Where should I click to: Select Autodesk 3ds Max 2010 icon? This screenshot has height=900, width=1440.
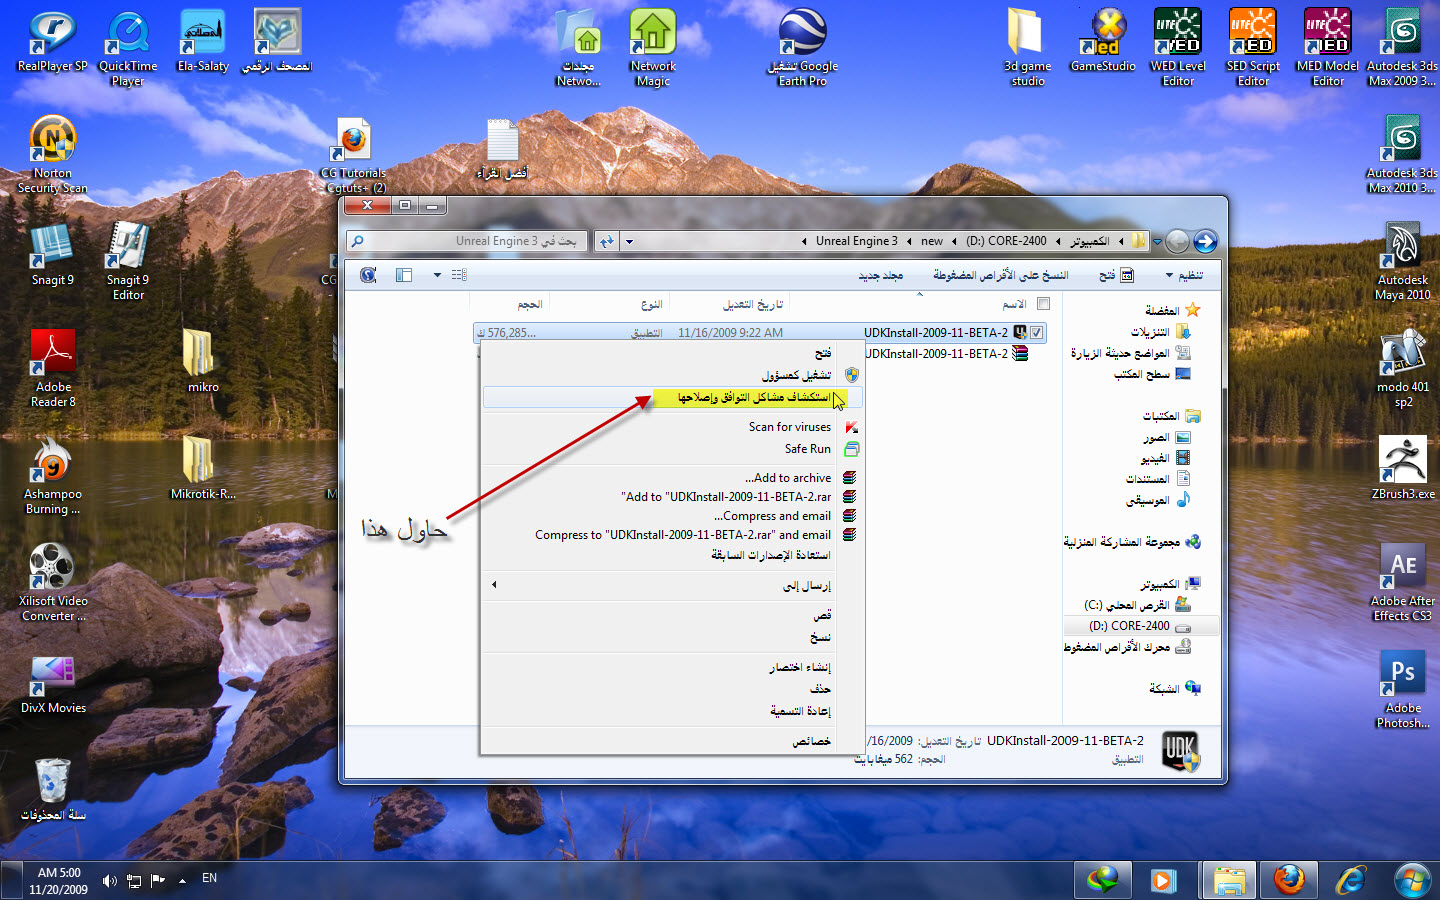(x=1403, y=155)
